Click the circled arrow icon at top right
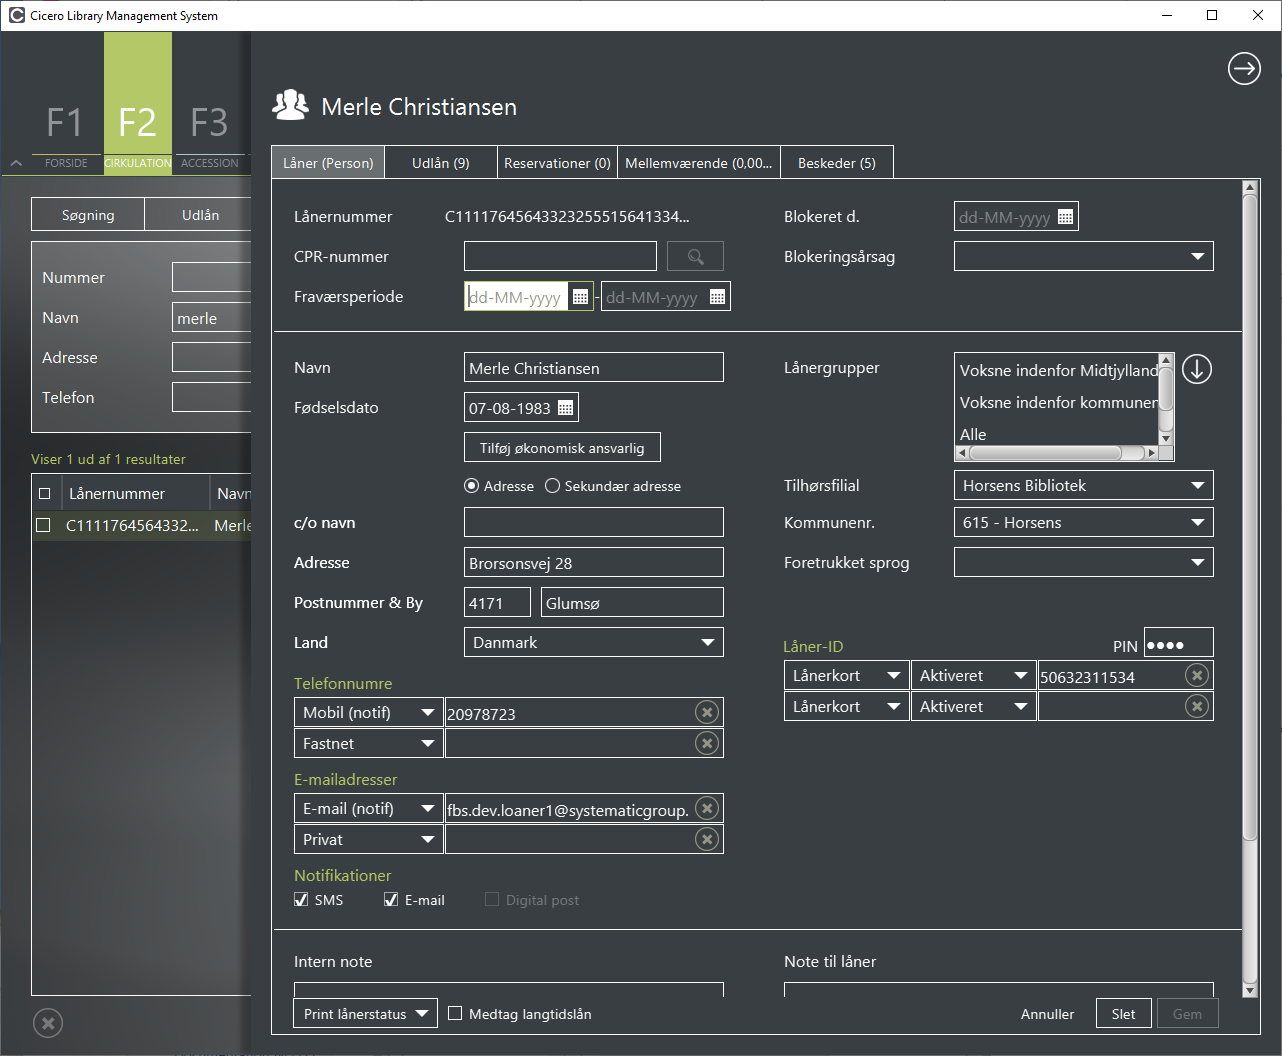The width and height of the screenshot is (1282, 1056). (1244, 69)
